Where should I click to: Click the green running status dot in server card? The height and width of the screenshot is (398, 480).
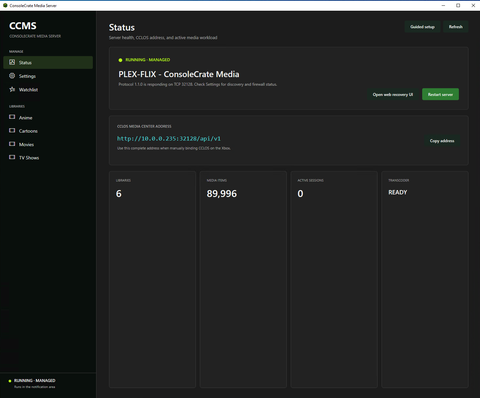click(x=120, y=60)
